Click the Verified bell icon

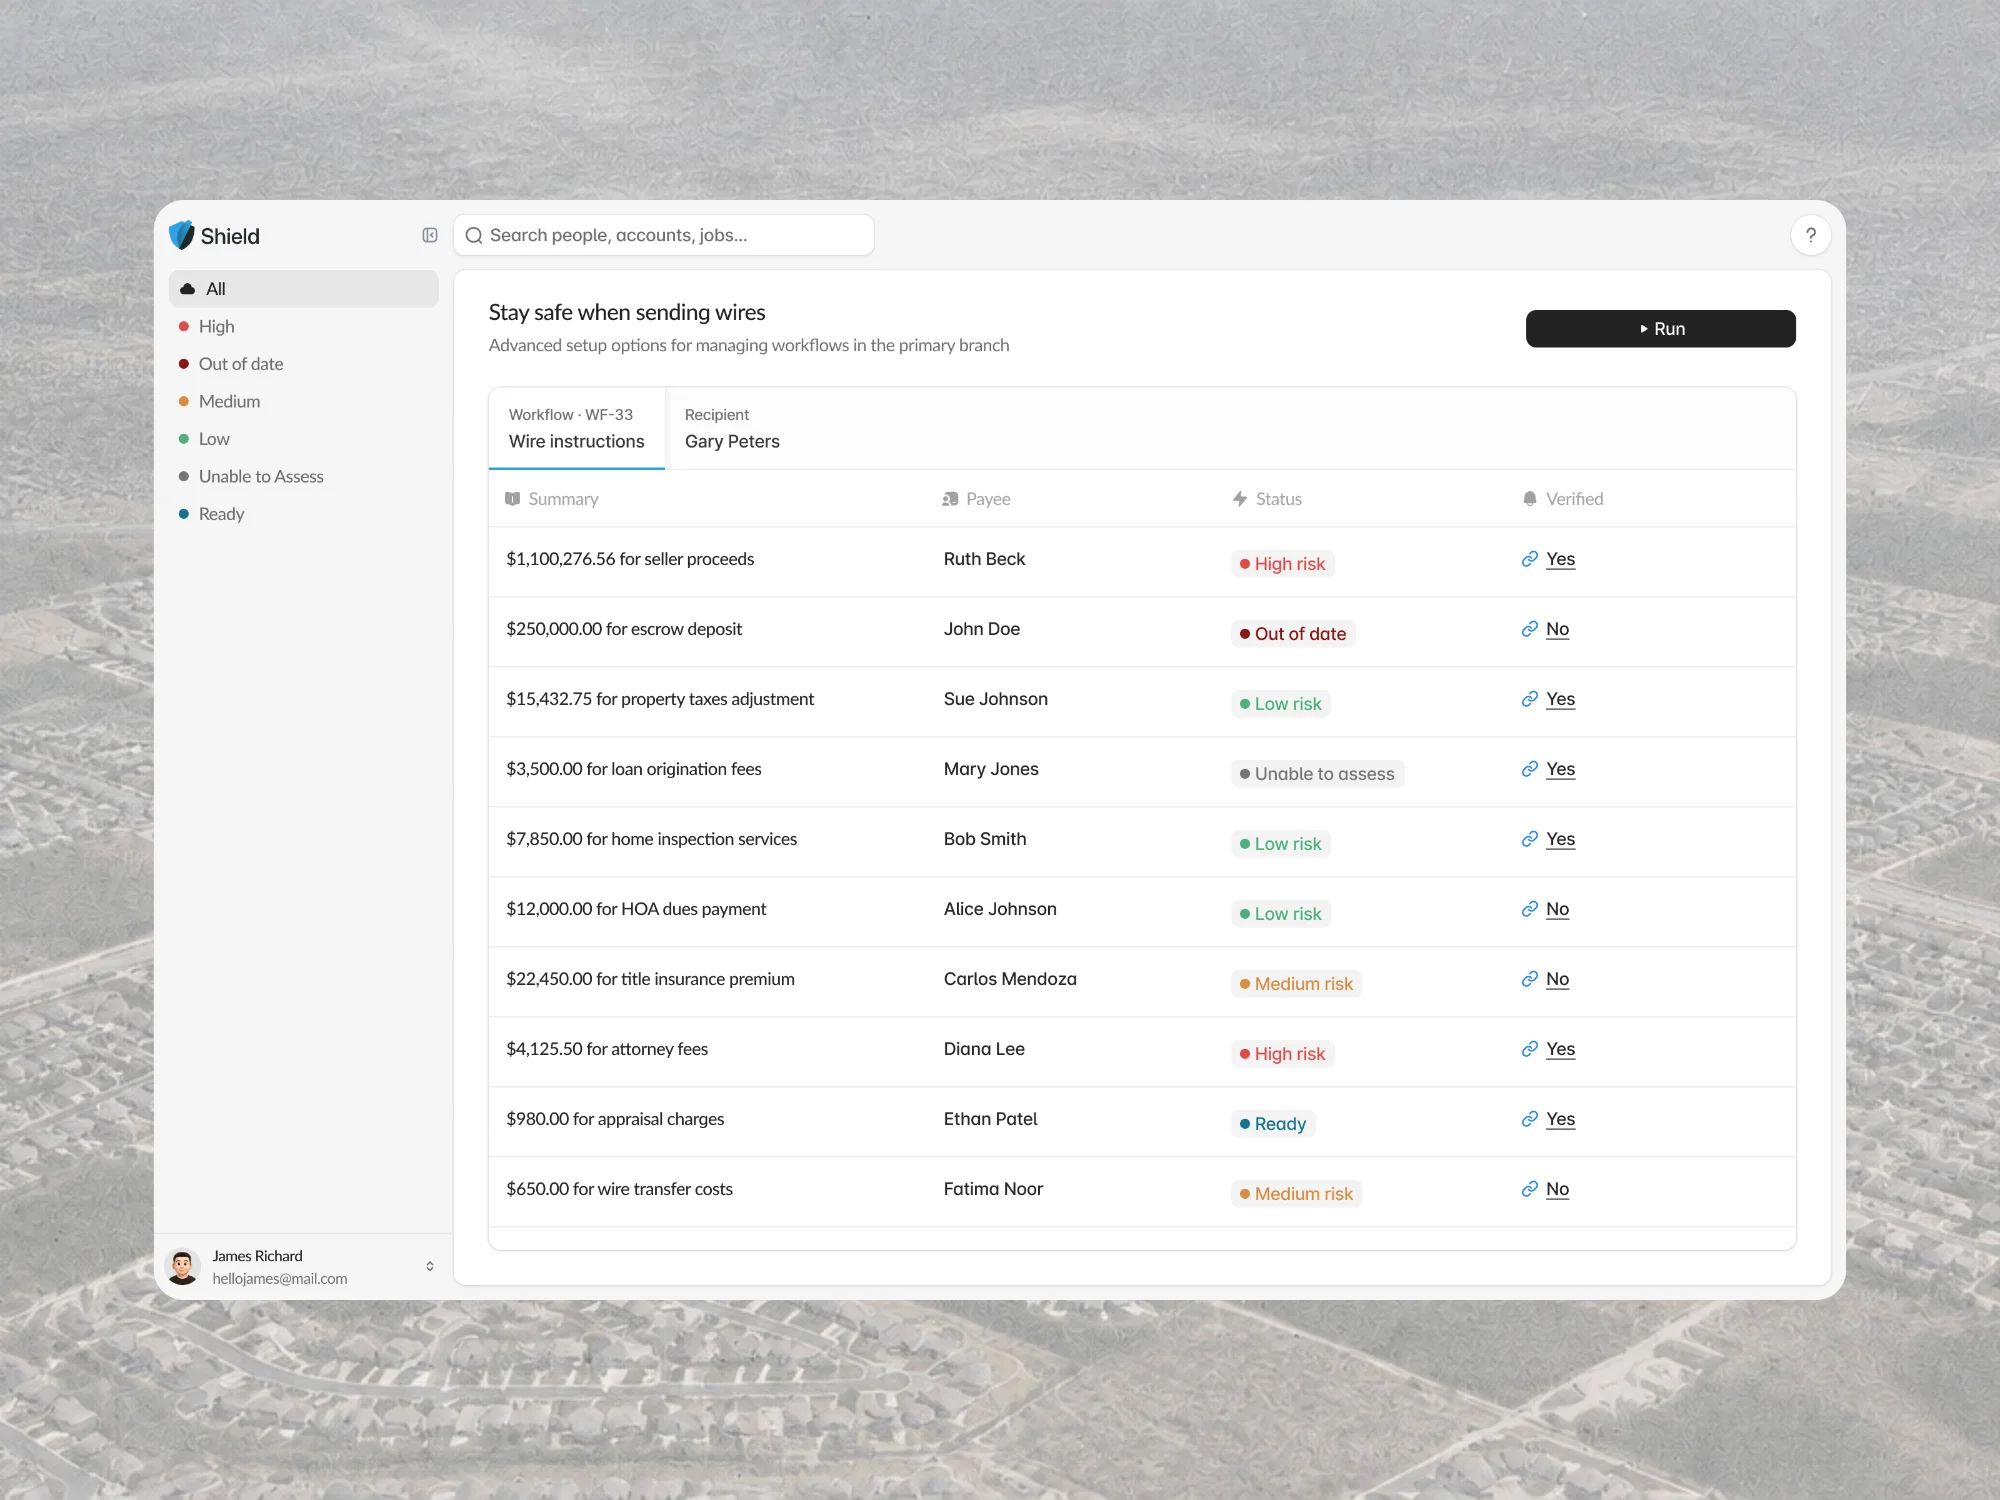tap(1530, 499)
